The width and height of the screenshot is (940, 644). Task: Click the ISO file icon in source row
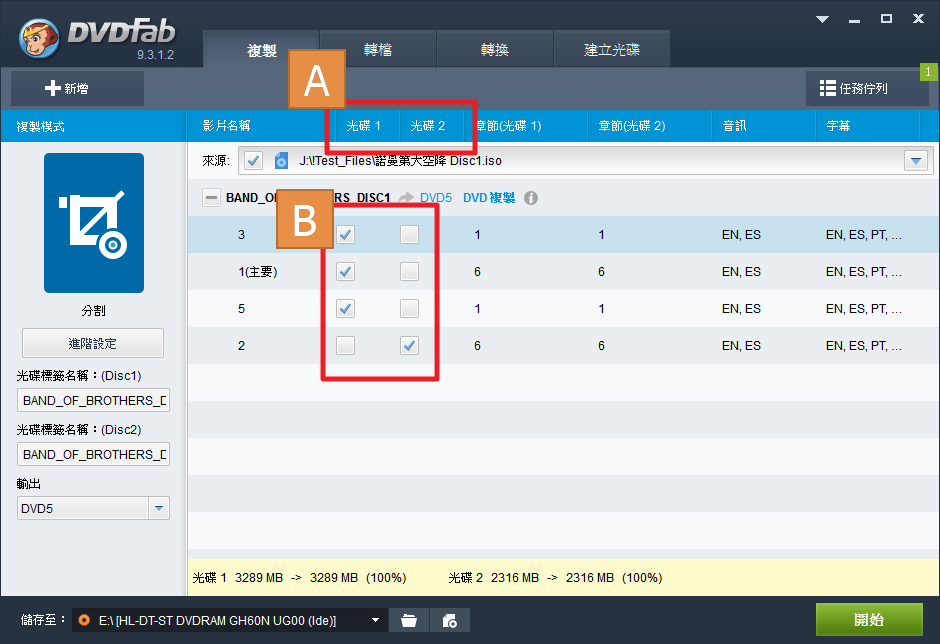282,161
